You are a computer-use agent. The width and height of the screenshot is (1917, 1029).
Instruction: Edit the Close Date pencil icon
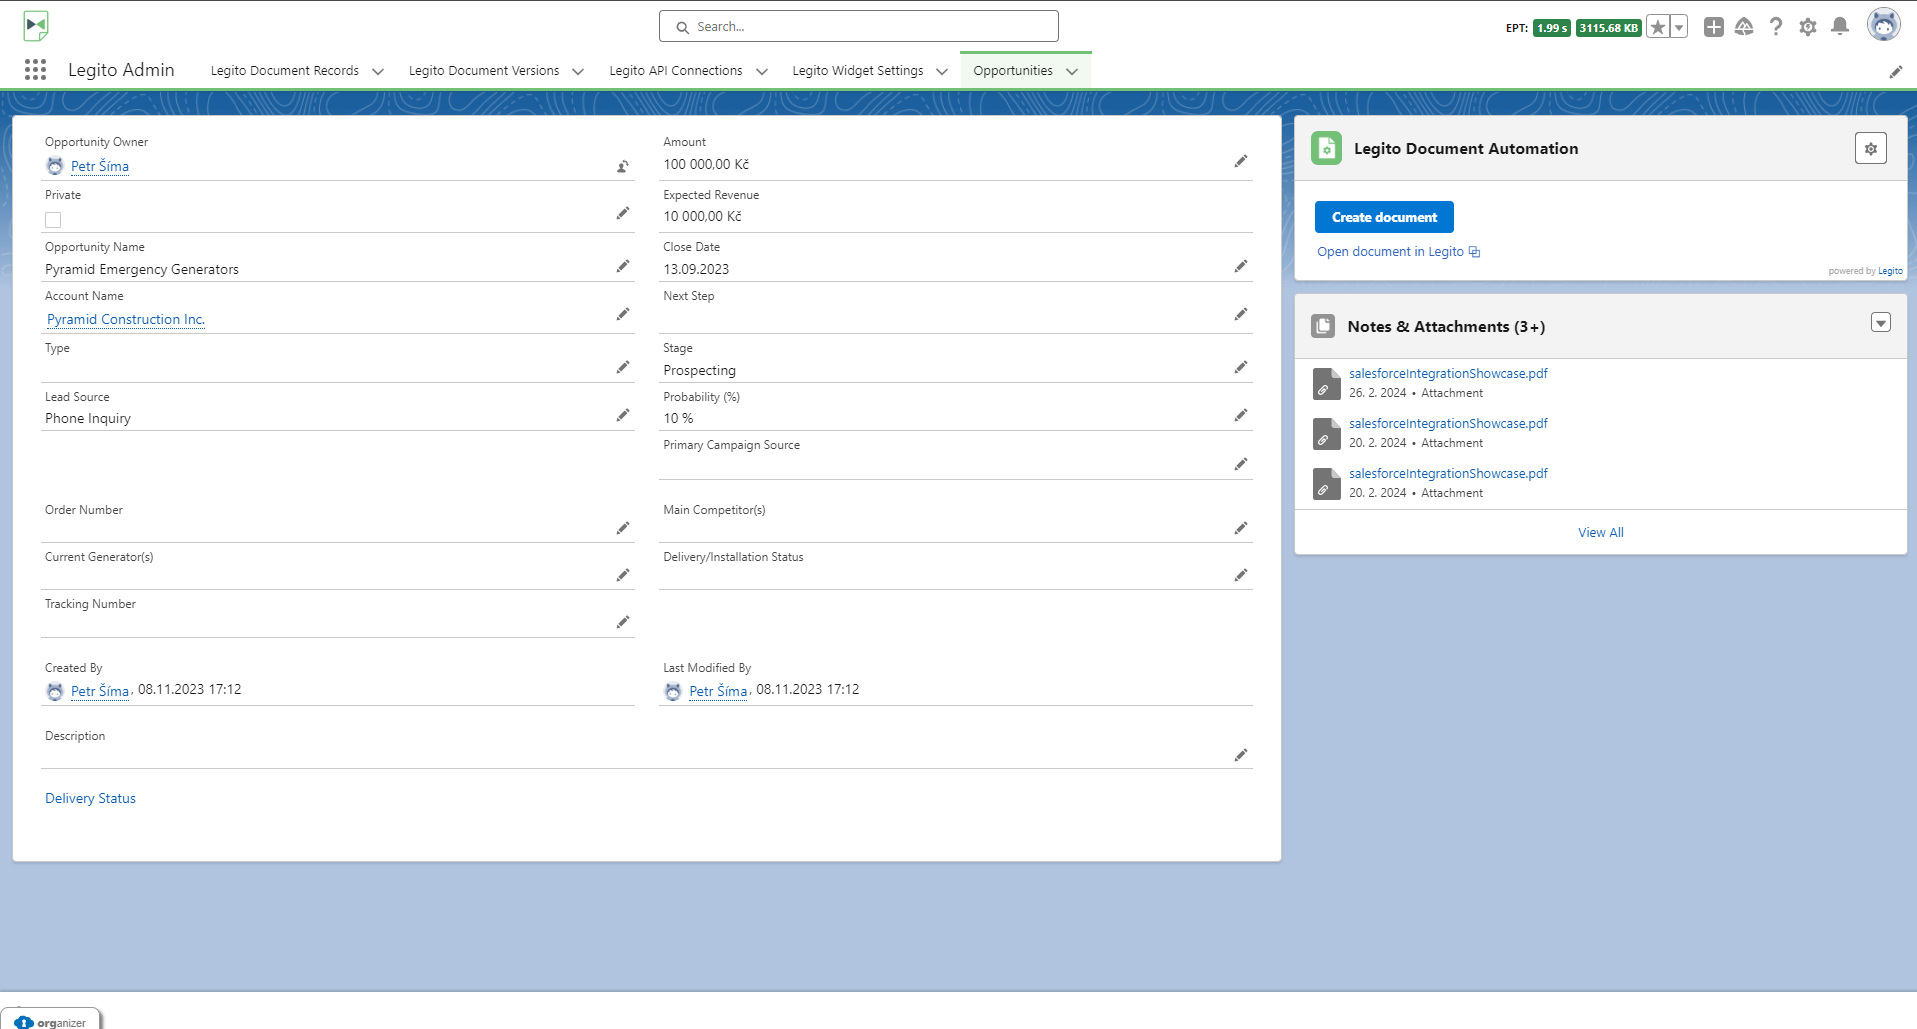(x=1240, y=266)
